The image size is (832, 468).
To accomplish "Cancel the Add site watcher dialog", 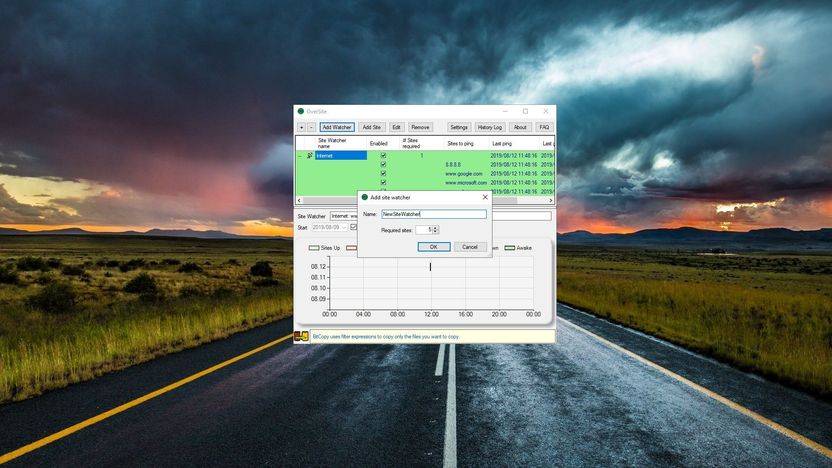I will coord(470,247).
